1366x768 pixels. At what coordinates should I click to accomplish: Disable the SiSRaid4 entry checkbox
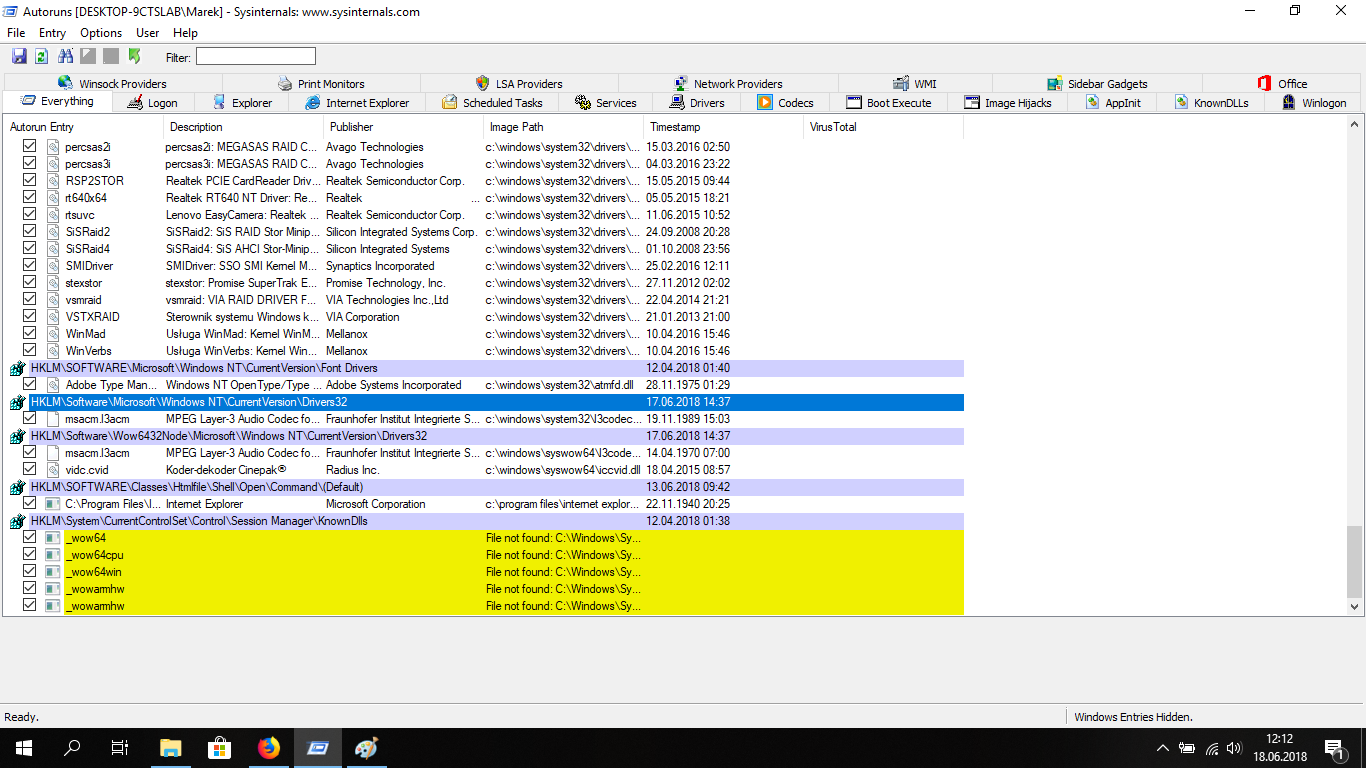(x=29, y=249)
